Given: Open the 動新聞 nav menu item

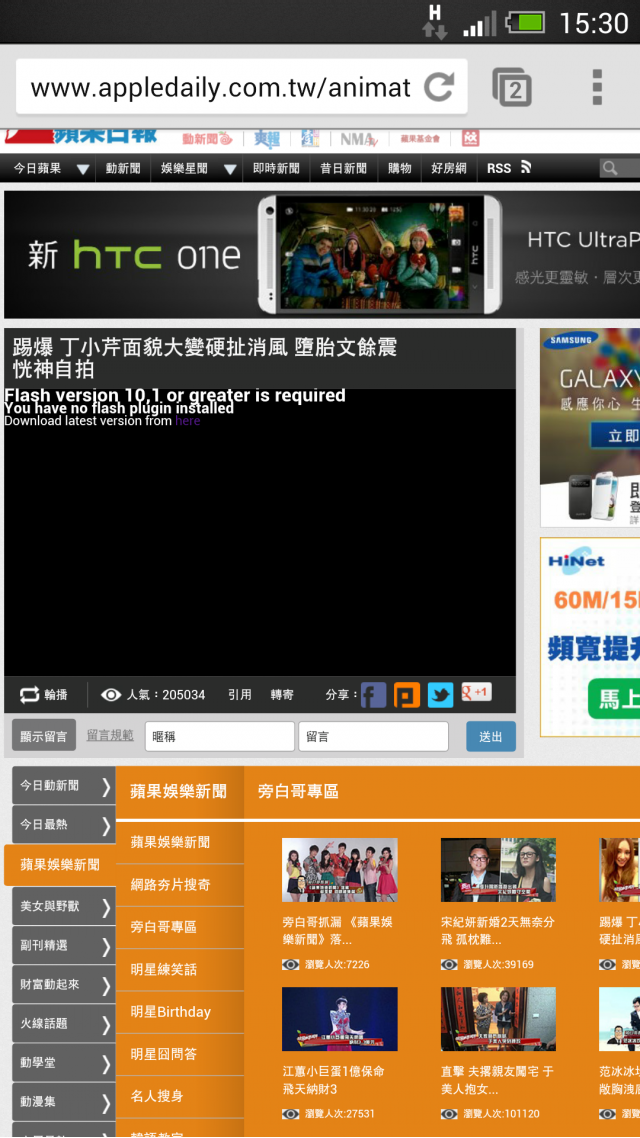Looking at the screenshot, I should click(x=123, y=168).
